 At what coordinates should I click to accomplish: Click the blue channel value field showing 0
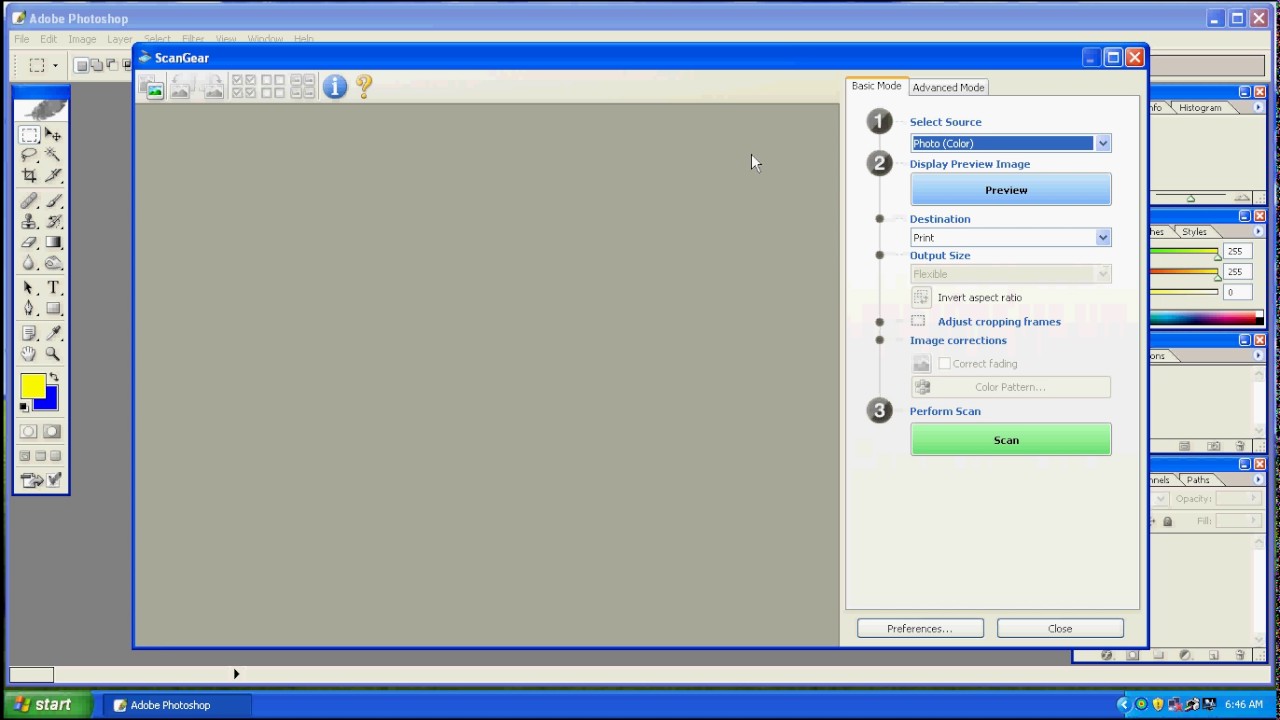pos(1239,292)
